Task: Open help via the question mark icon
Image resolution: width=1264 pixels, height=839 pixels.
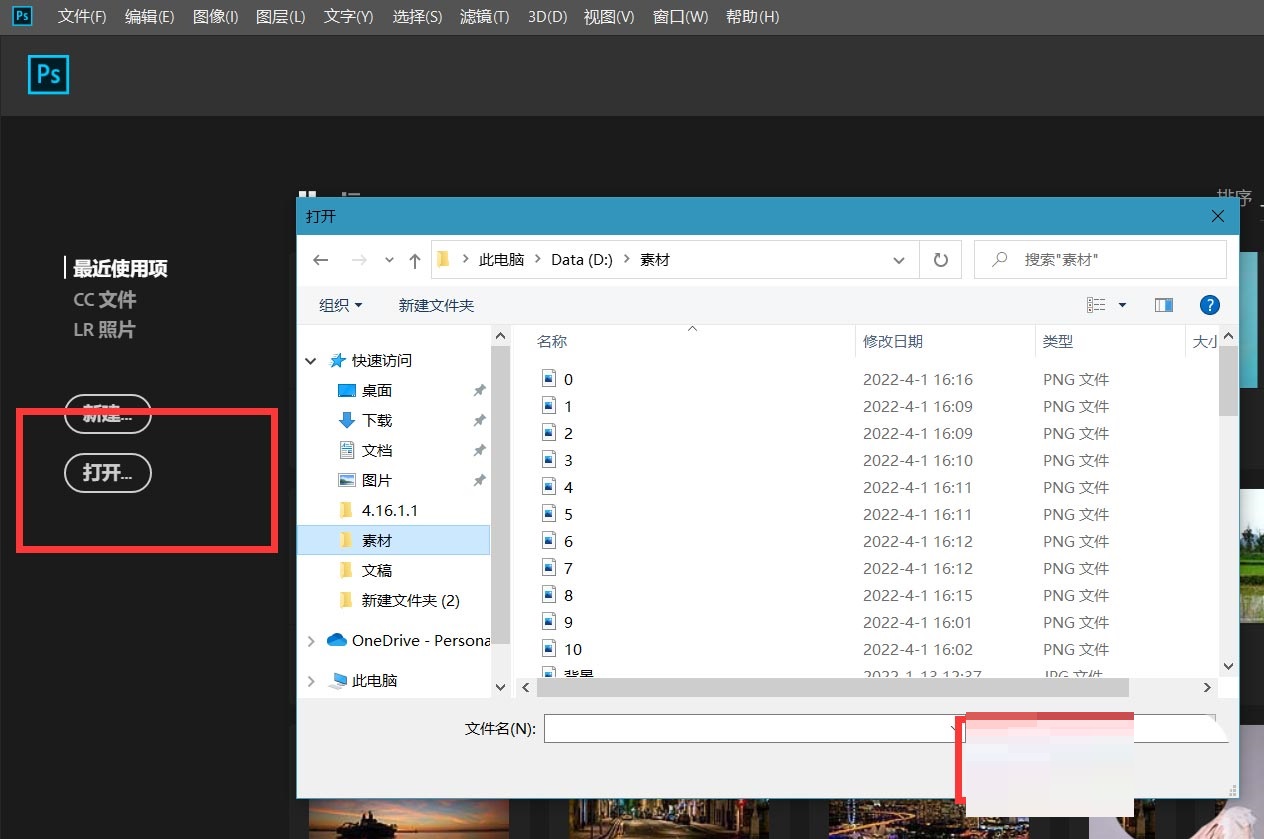Action: (1210, 305)
